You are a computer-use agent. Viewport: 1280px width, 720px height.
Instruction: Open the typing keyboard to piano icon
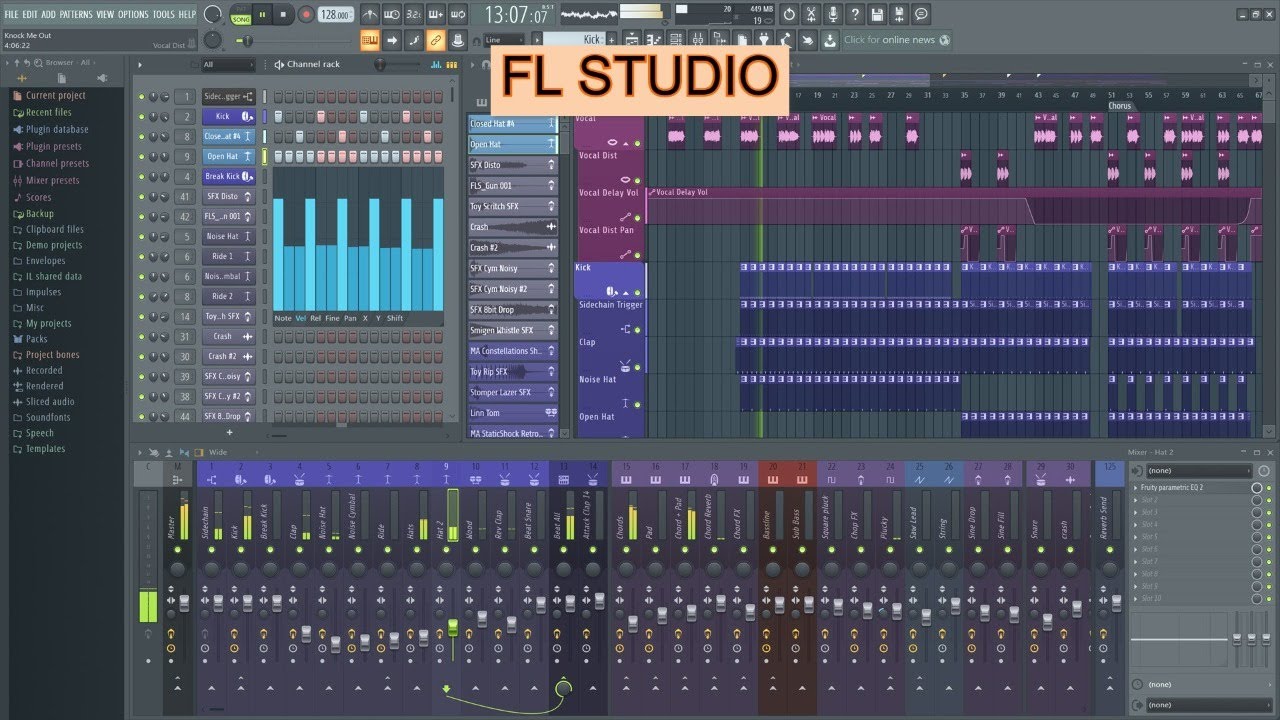(x=370, y=40)
